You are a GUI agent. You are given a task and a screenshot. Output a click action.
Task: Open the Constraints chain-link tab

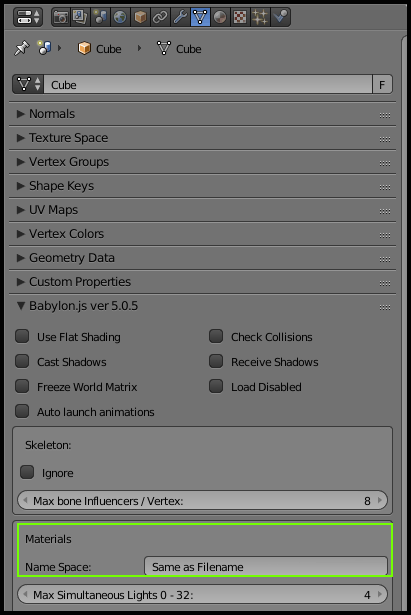160,17
